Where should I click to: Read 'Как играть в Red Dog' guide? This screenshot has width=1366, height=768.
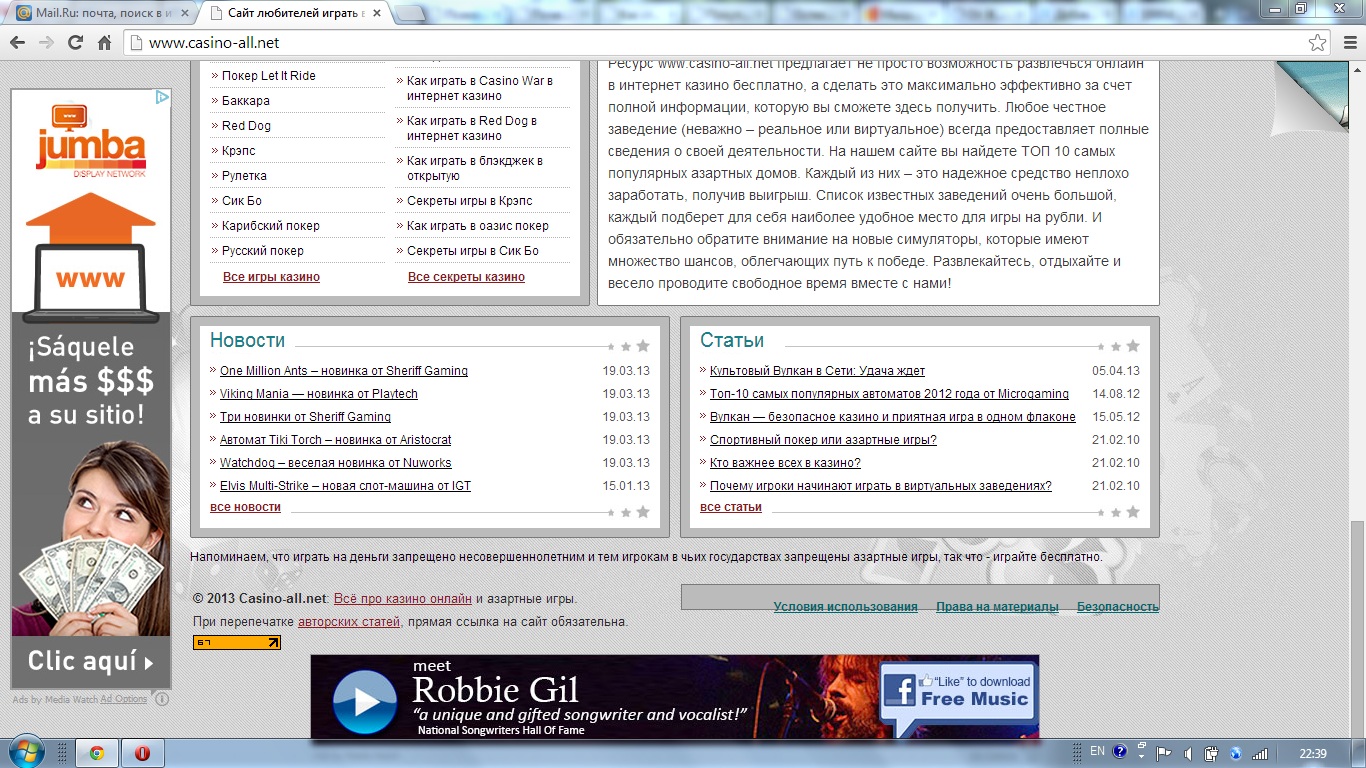pos(472,128)
